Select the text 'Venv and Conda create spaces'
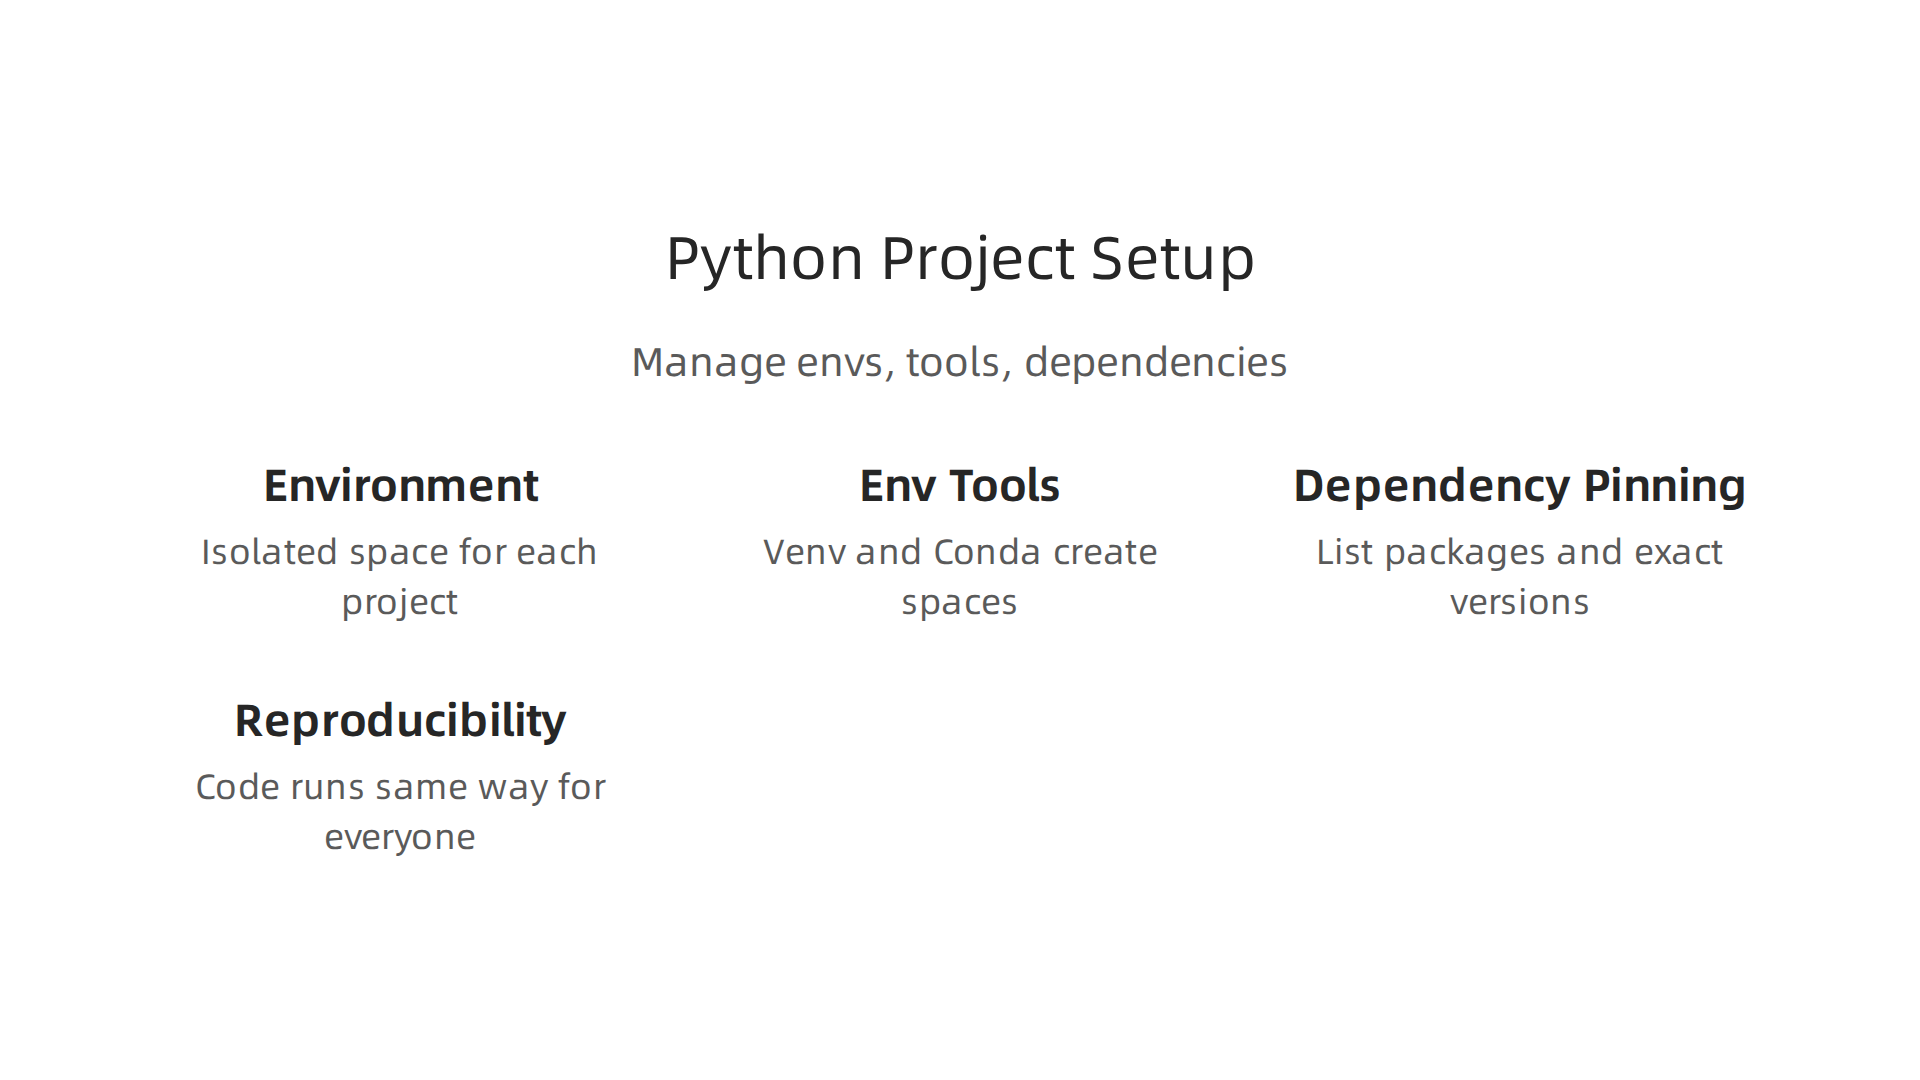The image size is (1920, 1080). pyautogui.click(x=960, y=577)
